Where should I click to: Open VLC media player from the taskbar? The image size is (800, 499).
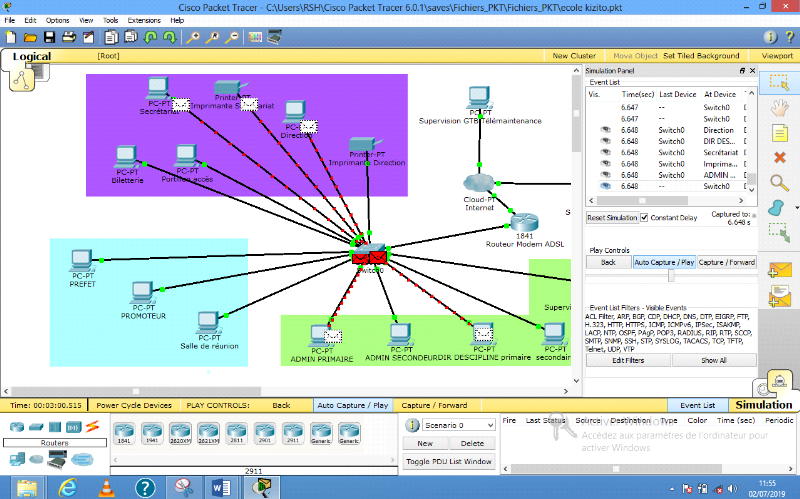tap(106, 487)
